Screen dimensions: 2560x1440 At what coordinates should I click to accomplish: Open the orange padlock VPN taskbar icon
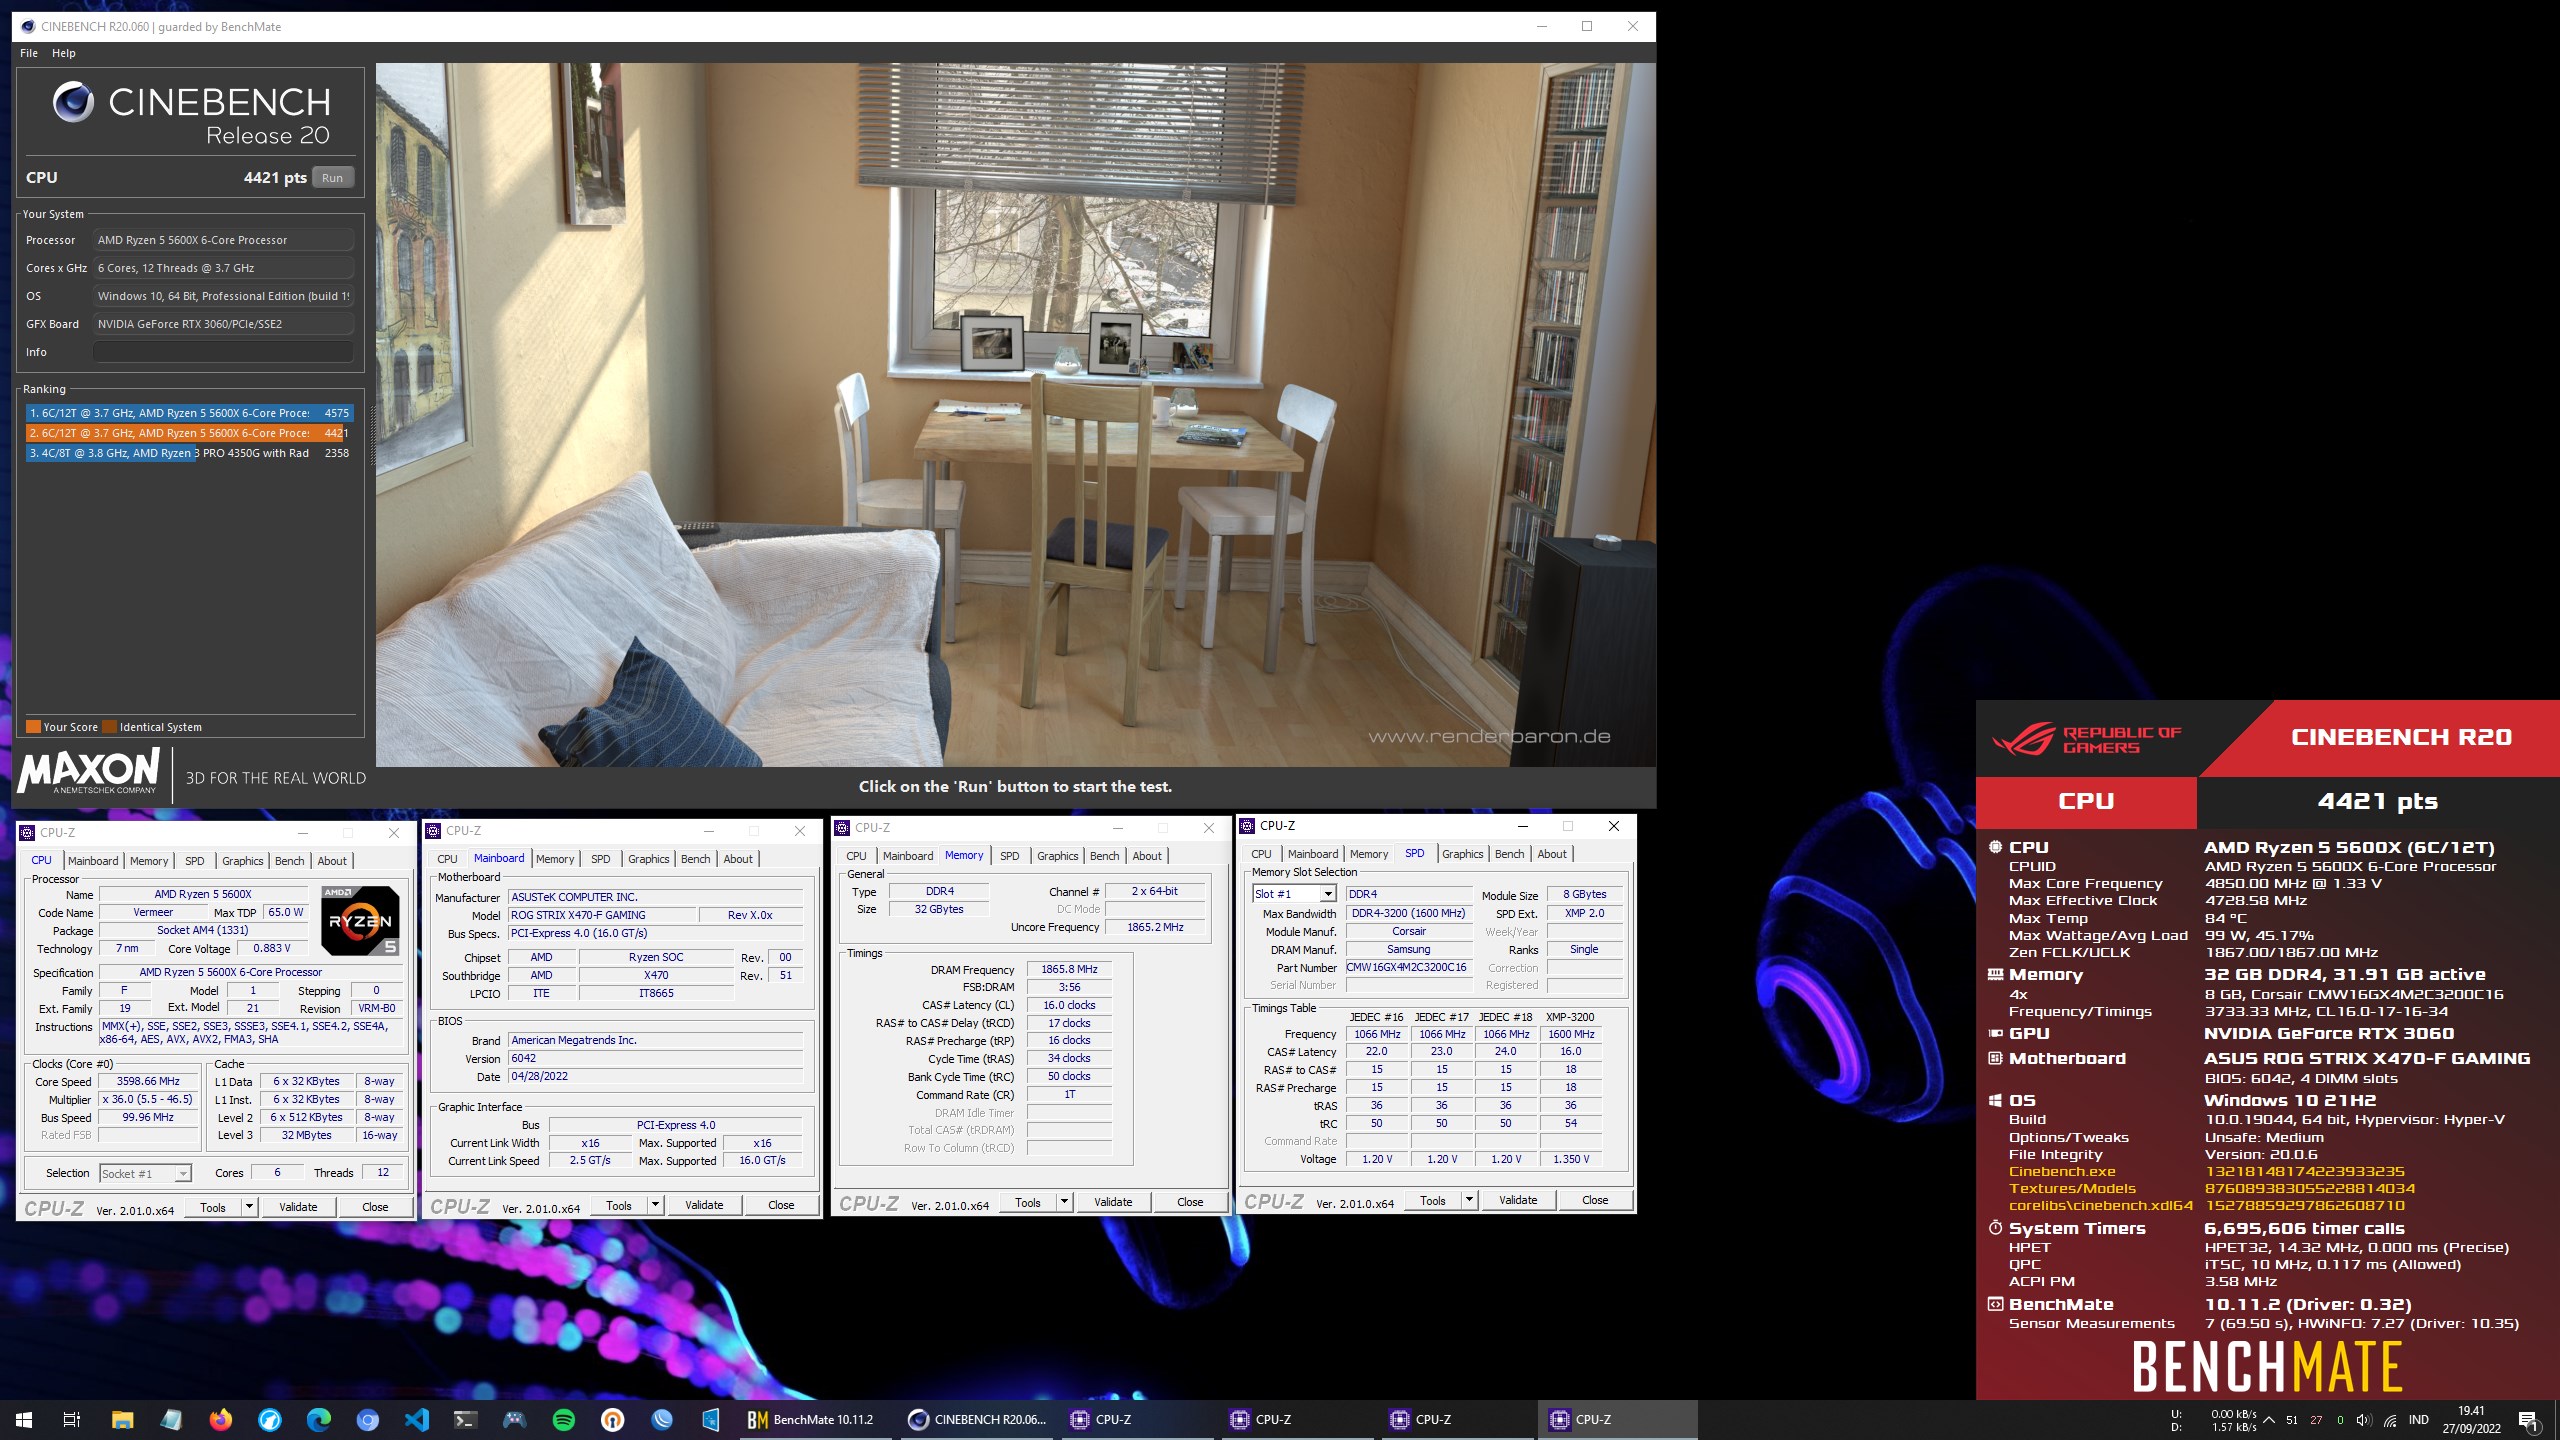(613, 1419)
